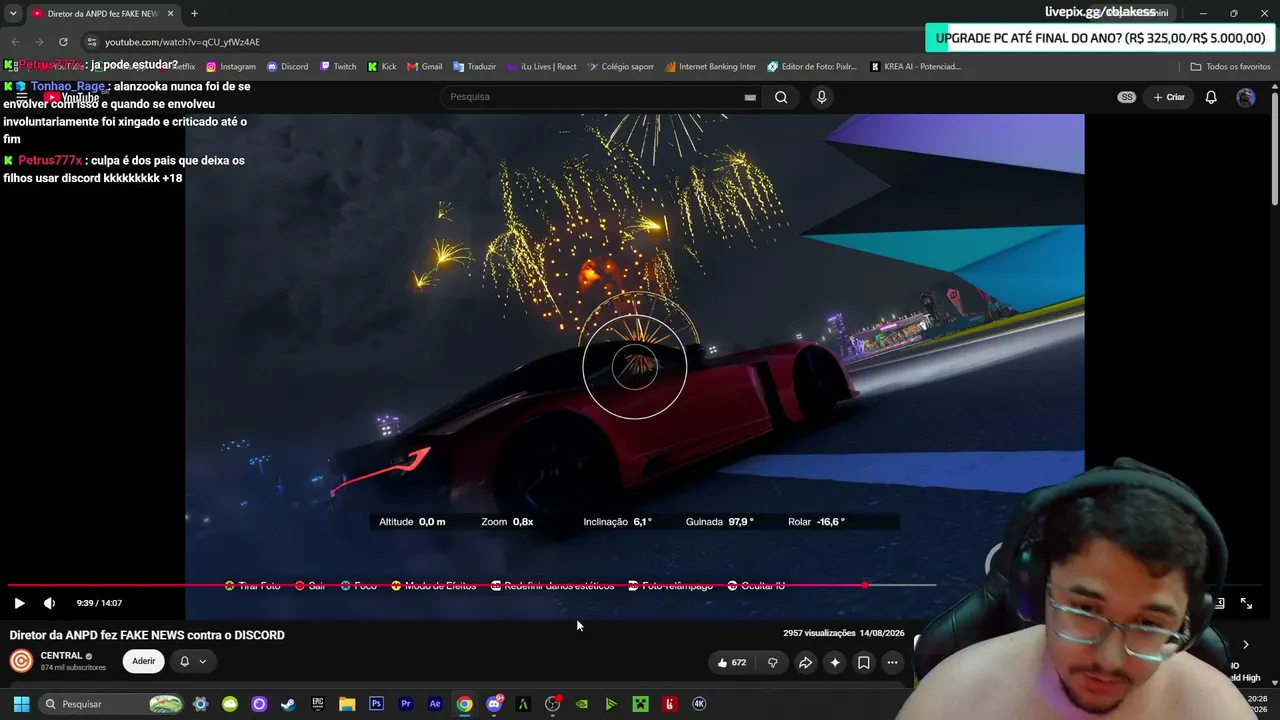The image size is (1280, 720).
Task: Play the YouTube video
Action: [x=19, y=603]
